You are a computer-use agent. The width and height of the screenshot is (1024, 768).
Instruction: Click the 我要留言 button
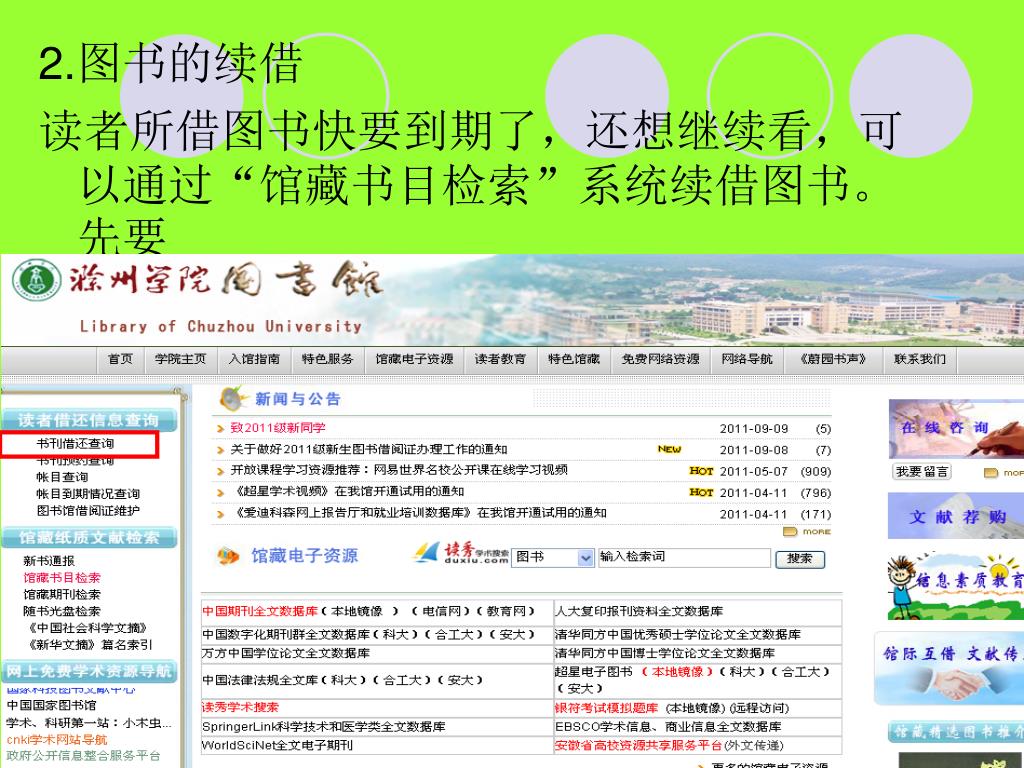tap(921, 472)
